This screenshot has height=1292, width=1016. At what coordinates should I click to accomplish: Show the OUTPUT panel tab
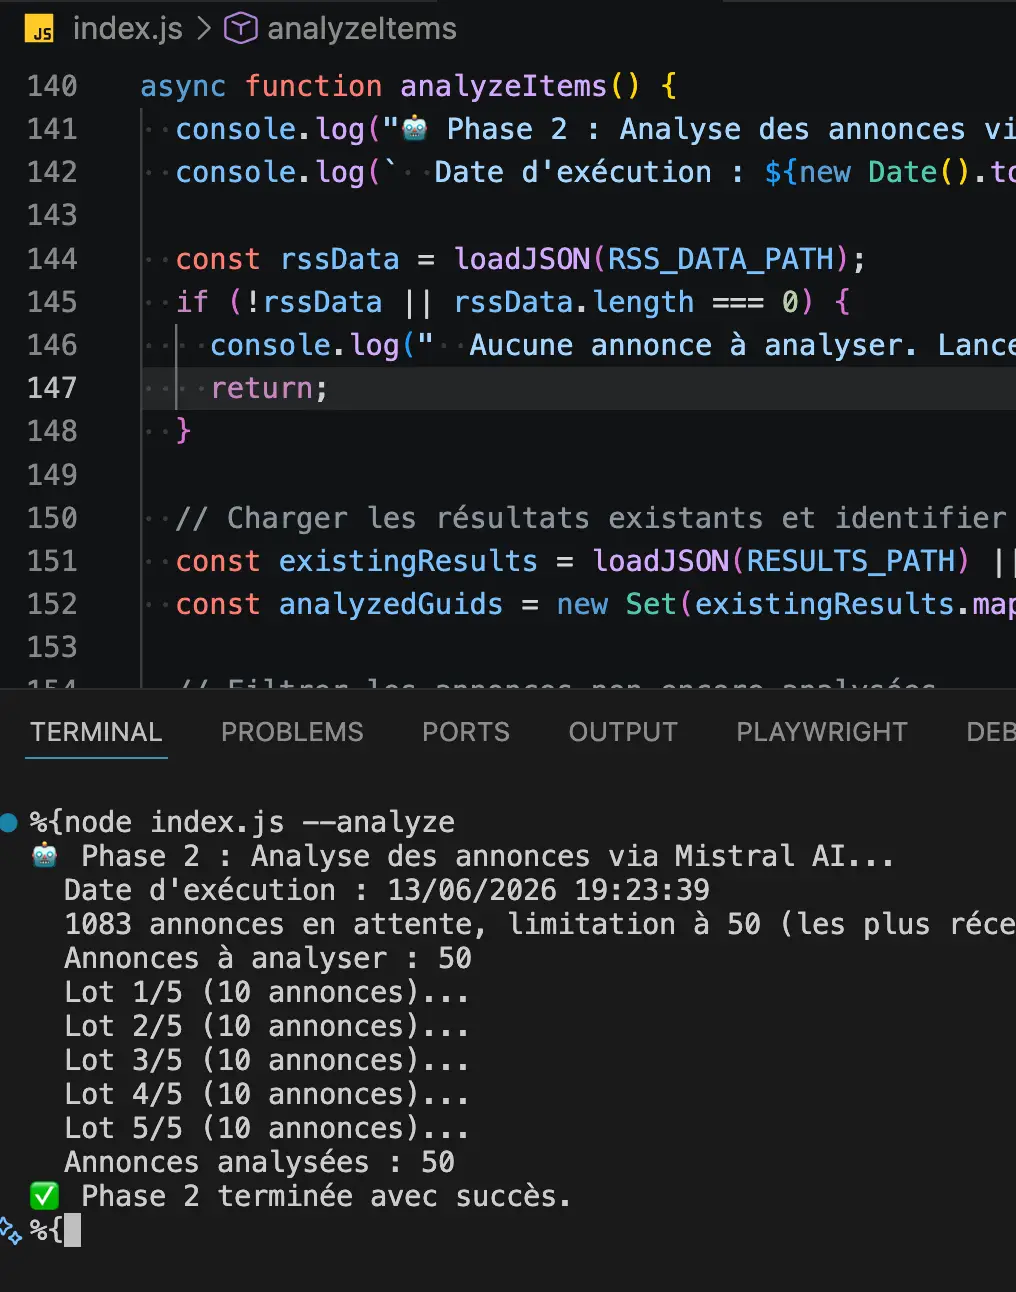click(623, 732)
